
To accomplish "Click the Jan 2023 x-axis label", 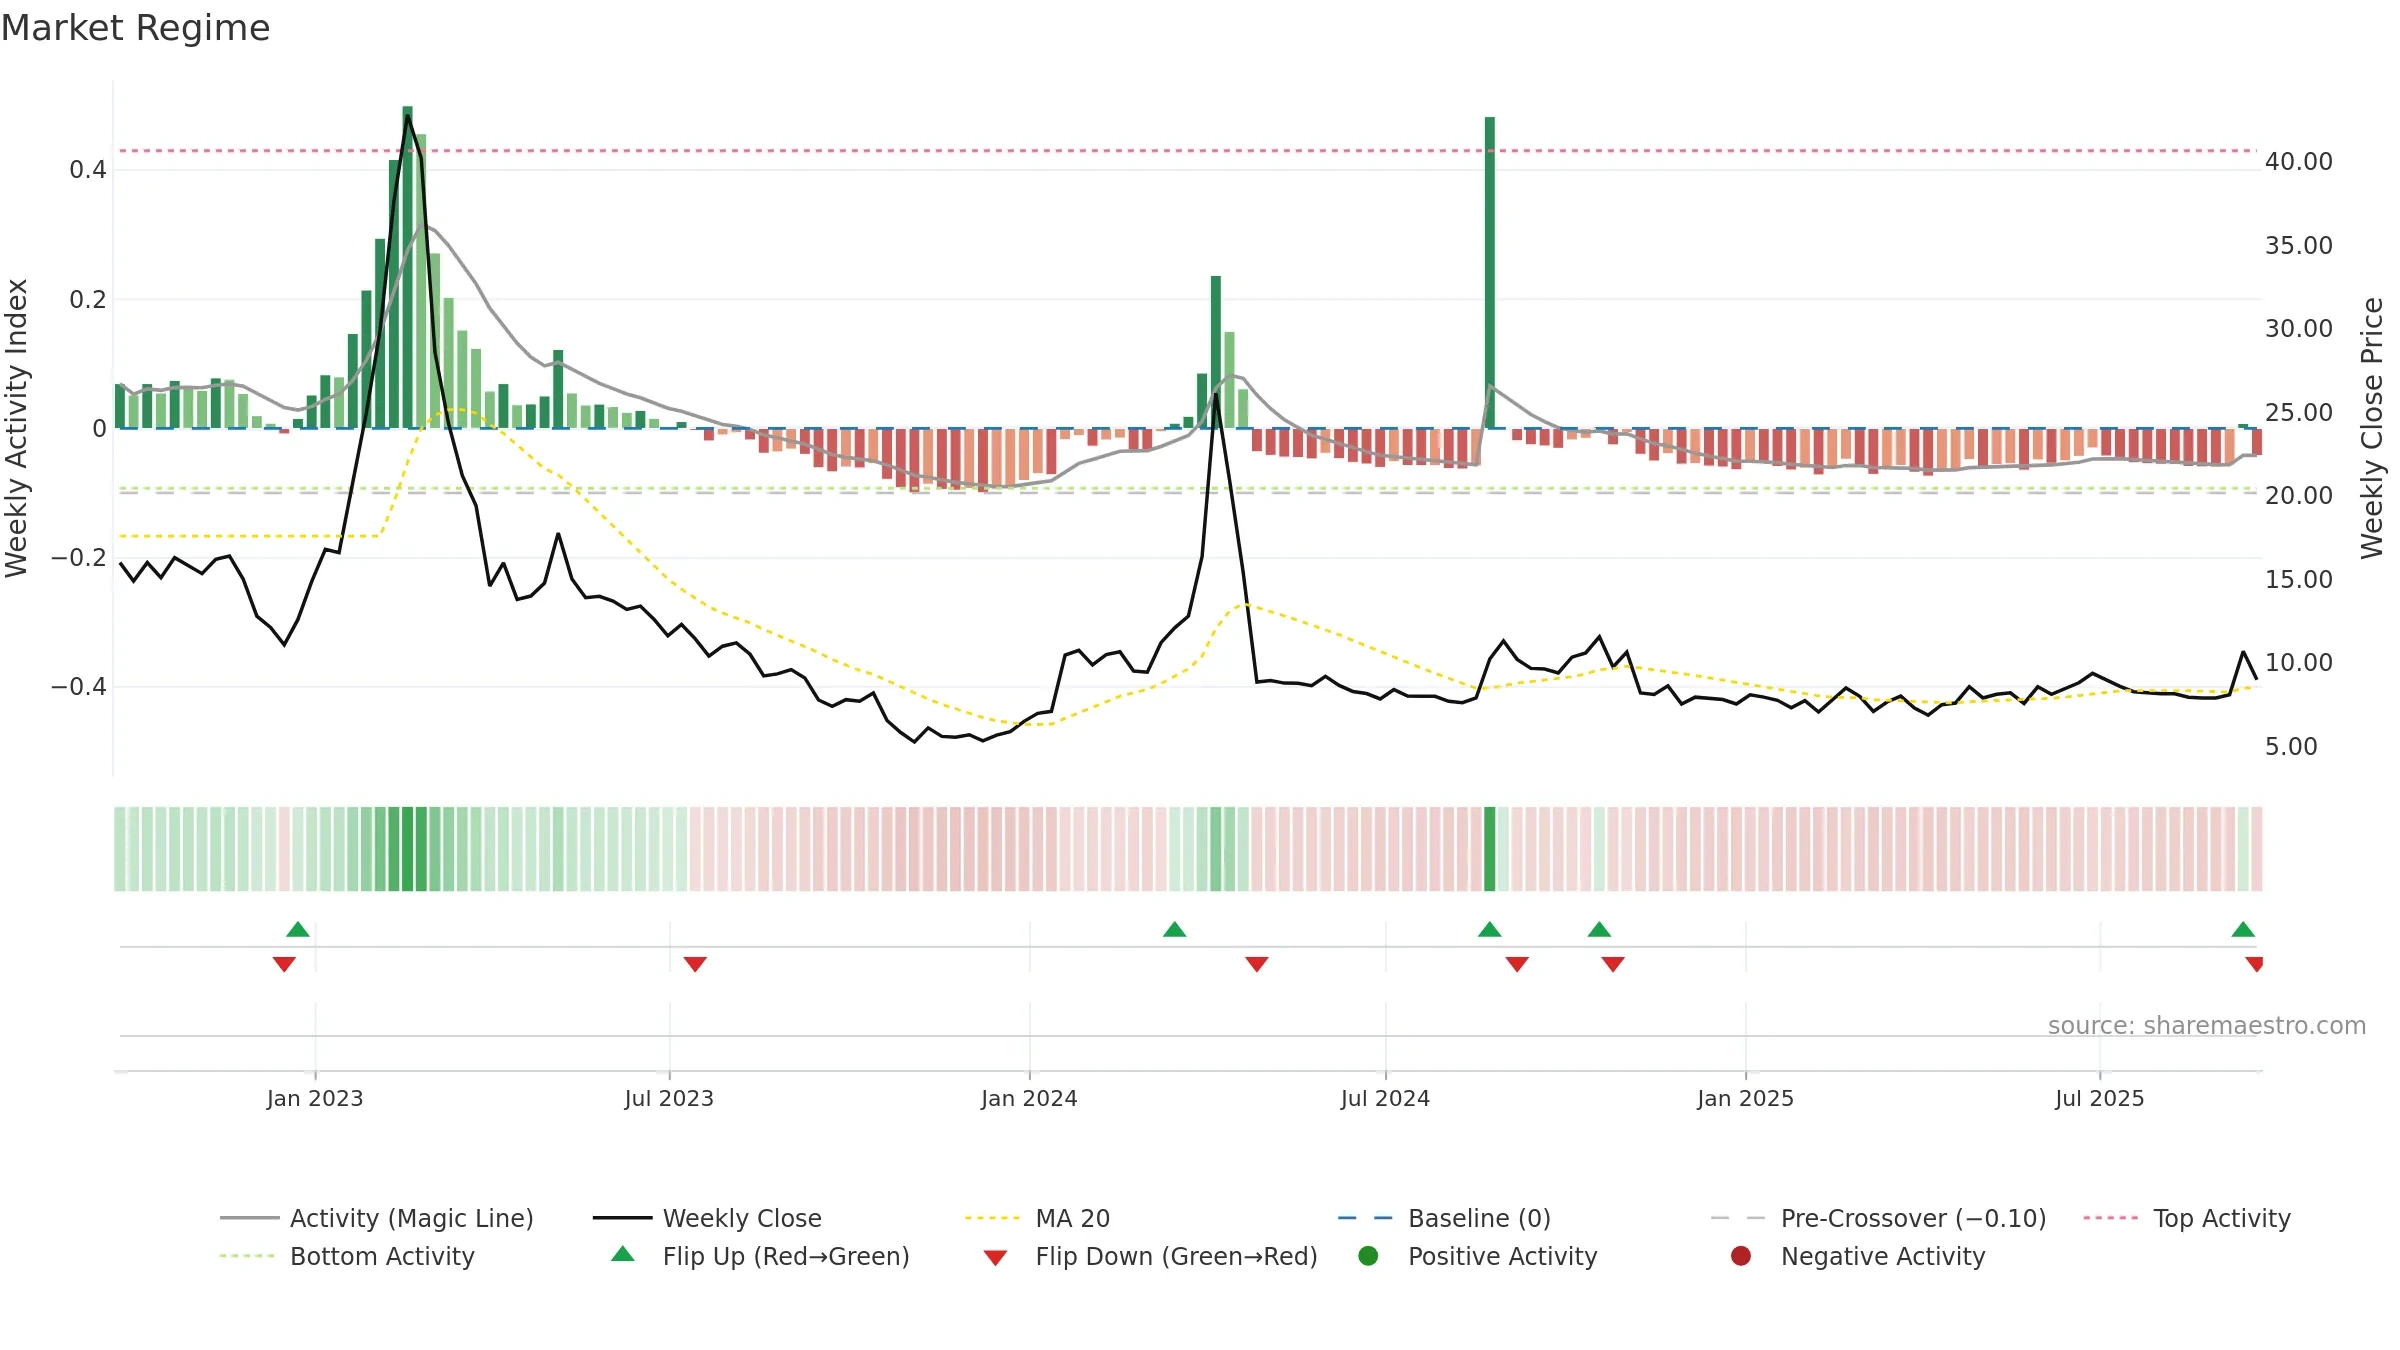I will coord(315,1099).
